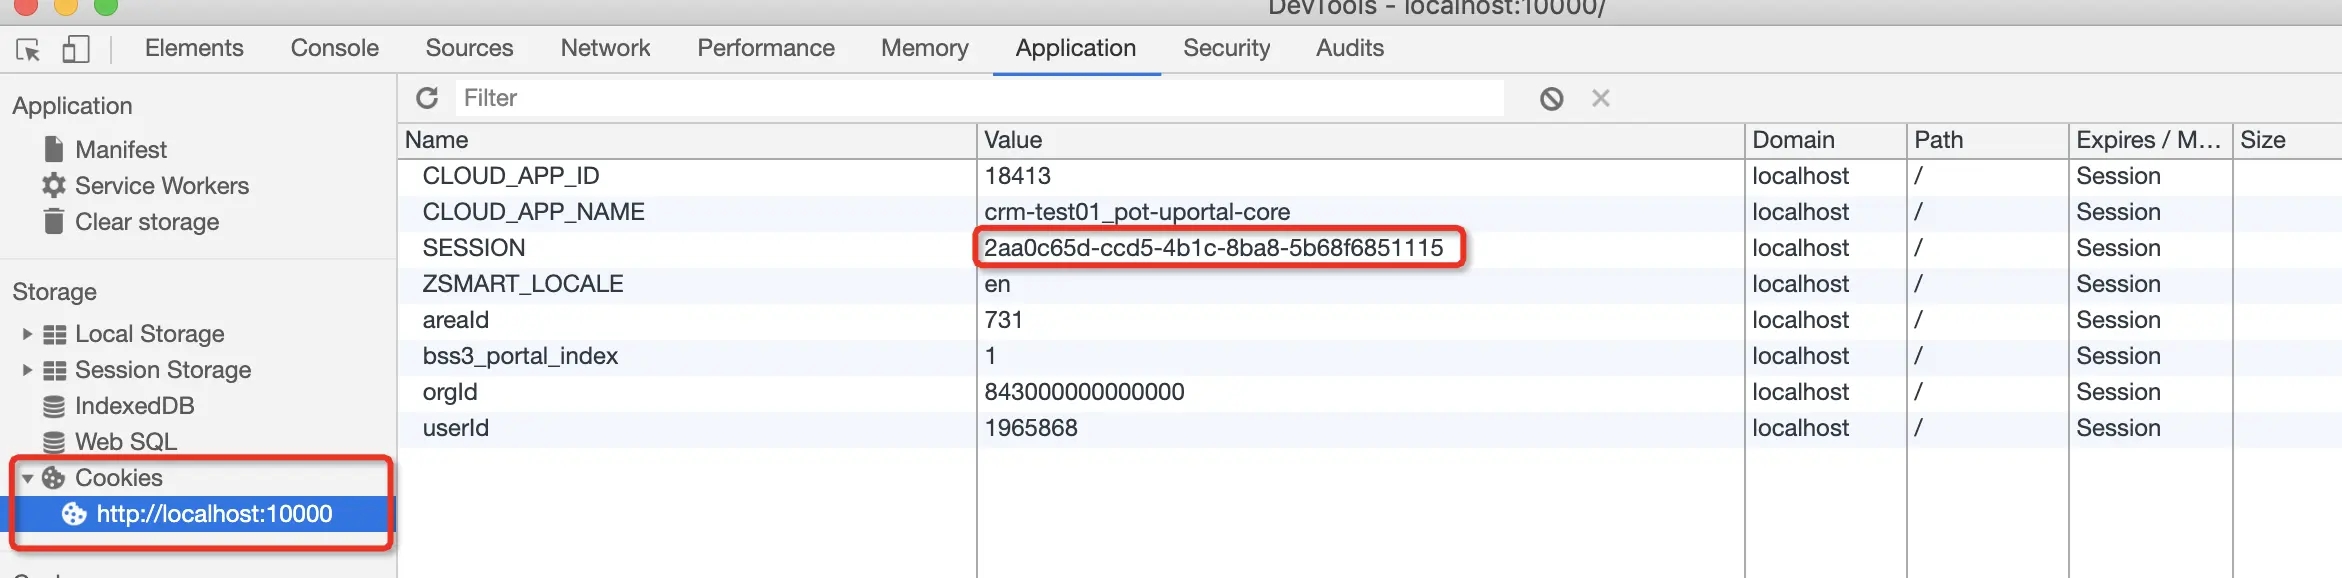Viewport: 2342px width, 578px height.
Task: Click the SESSION value 2aa0c65d-ccd5-4b1c-8ba8-5b68f6851115
Action: [1214, 248]
